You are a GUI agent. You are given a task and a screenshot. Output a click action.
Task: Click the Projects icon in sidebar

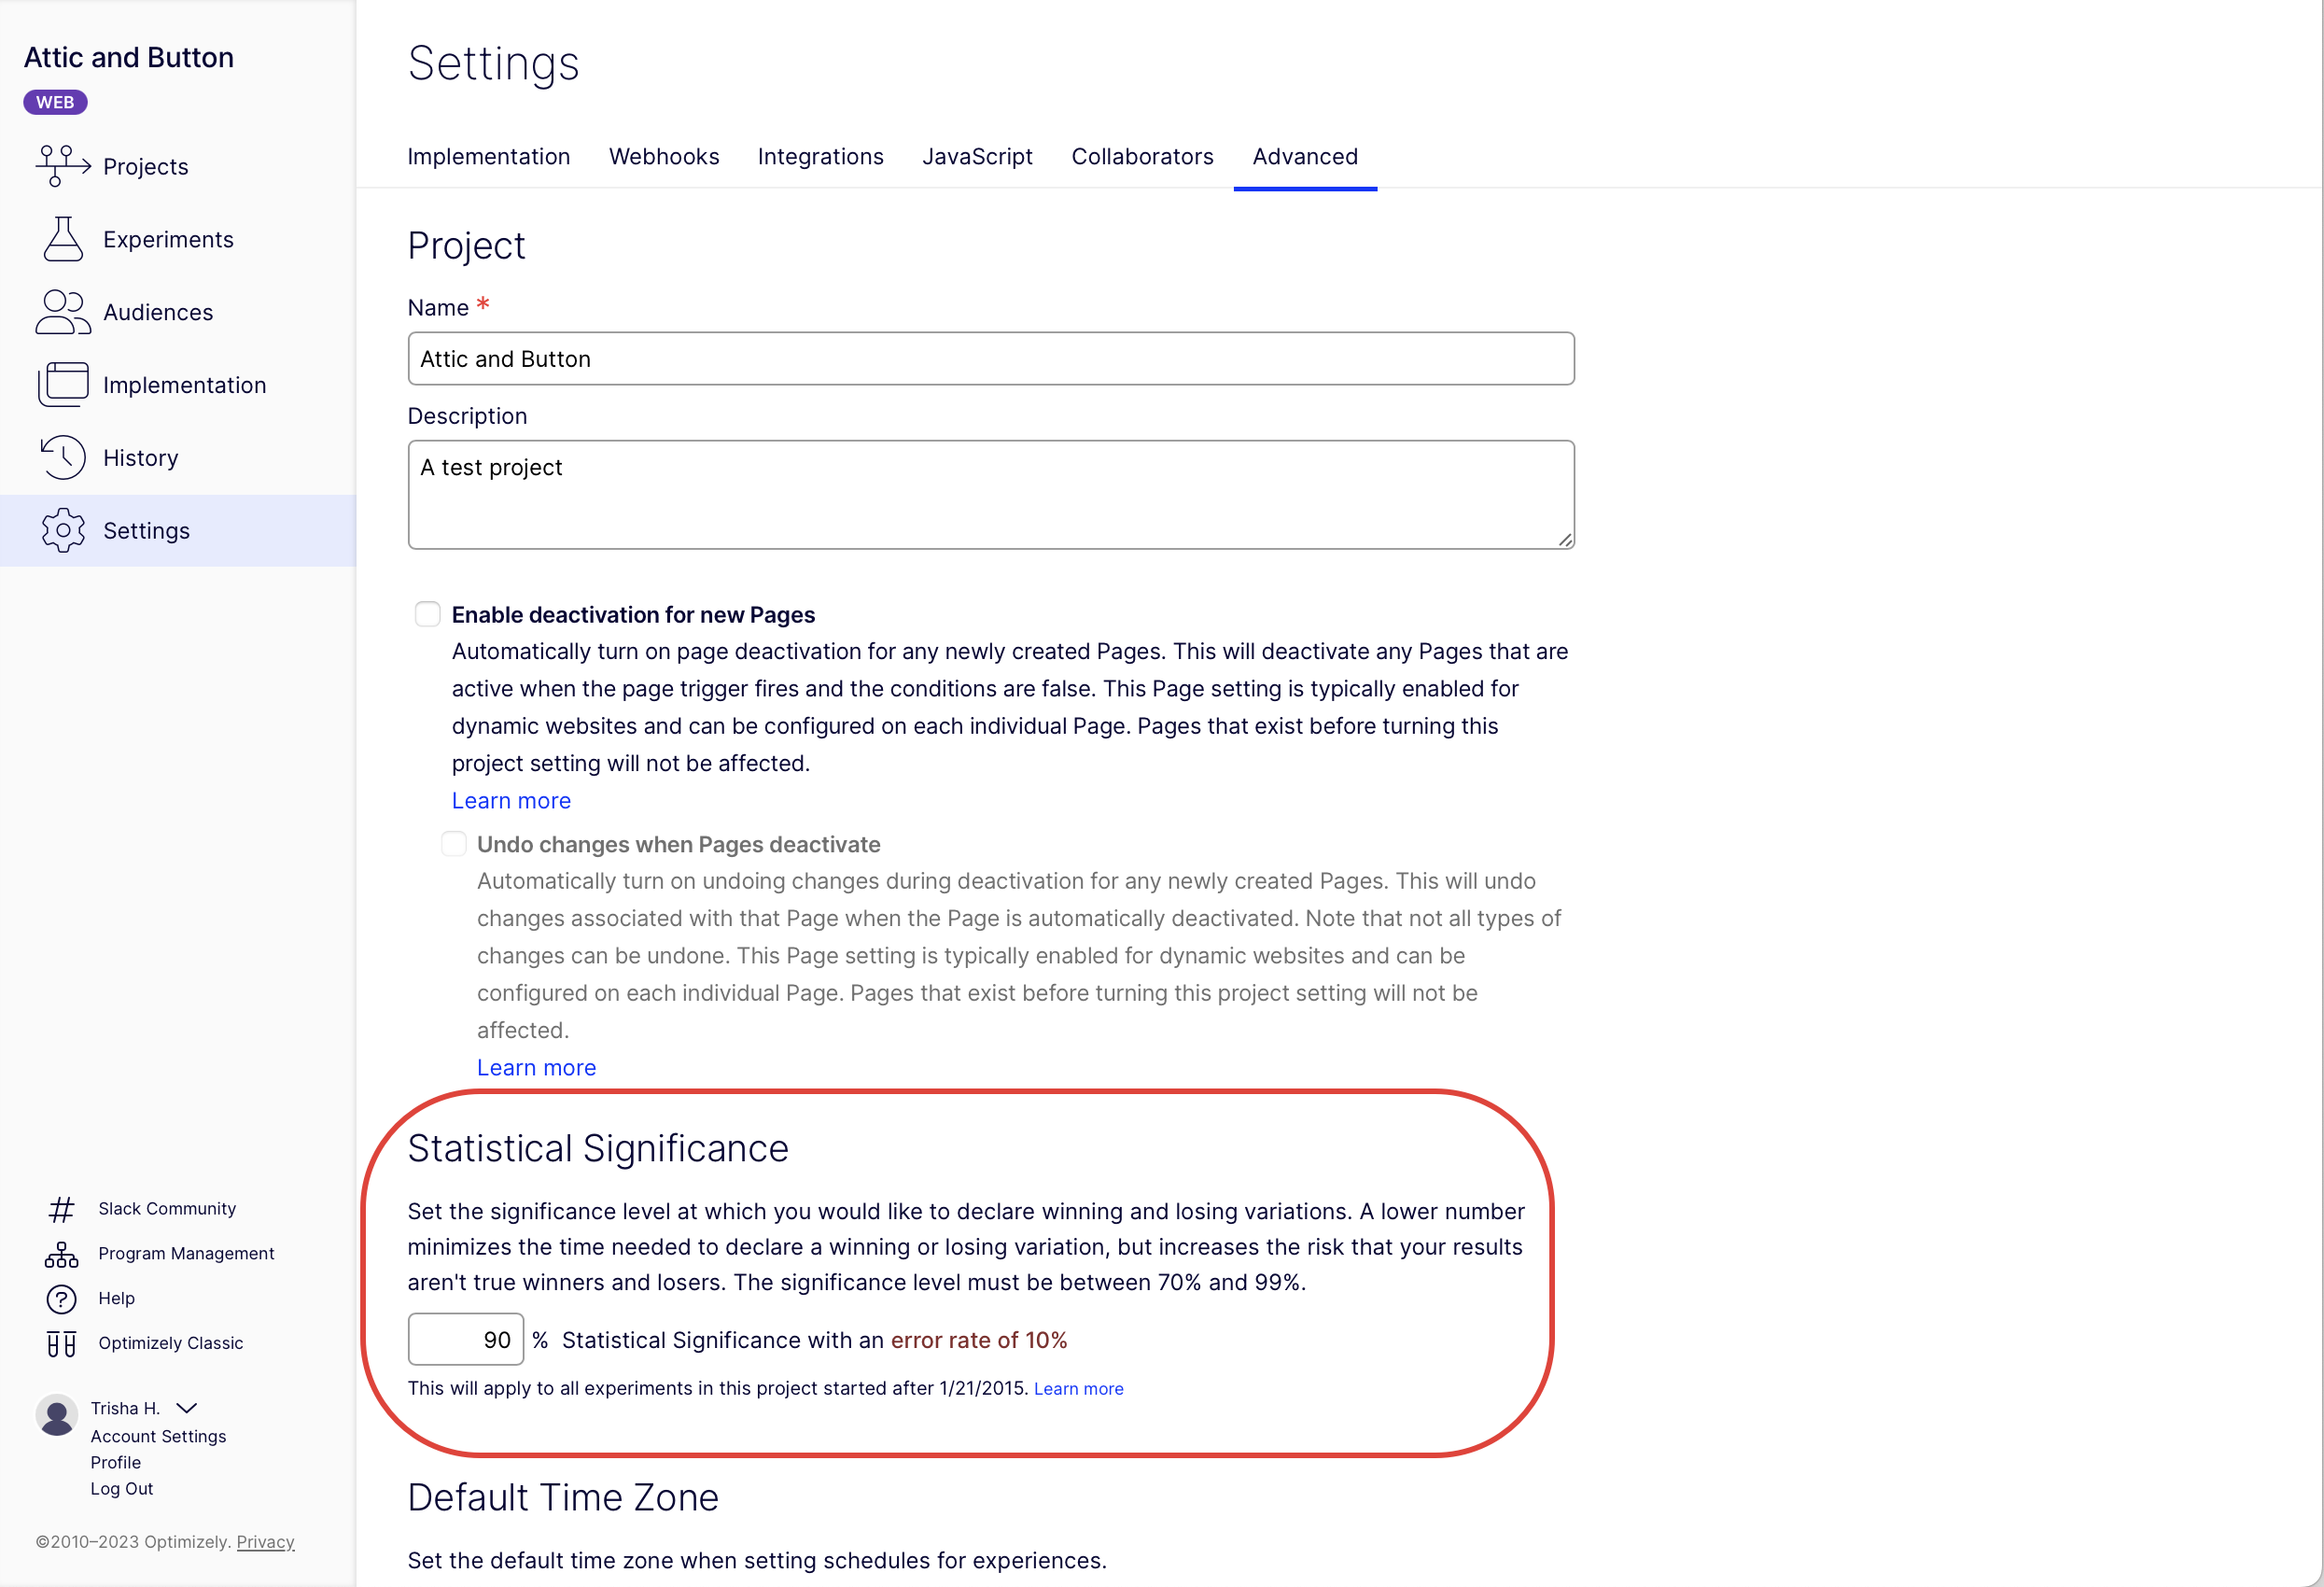click(62, 166)
